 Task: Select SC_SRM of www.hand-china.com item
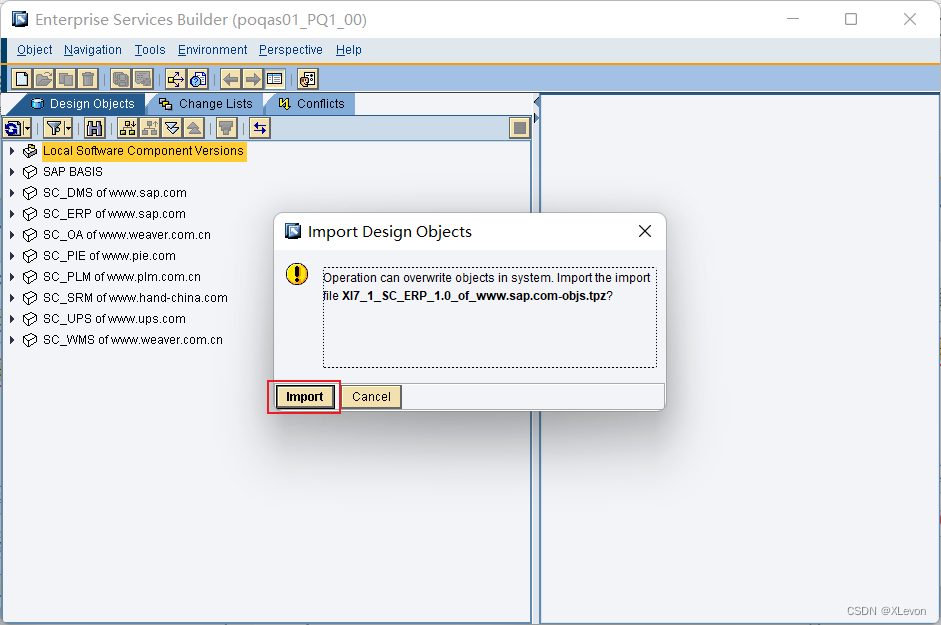[x=135, y=298]
